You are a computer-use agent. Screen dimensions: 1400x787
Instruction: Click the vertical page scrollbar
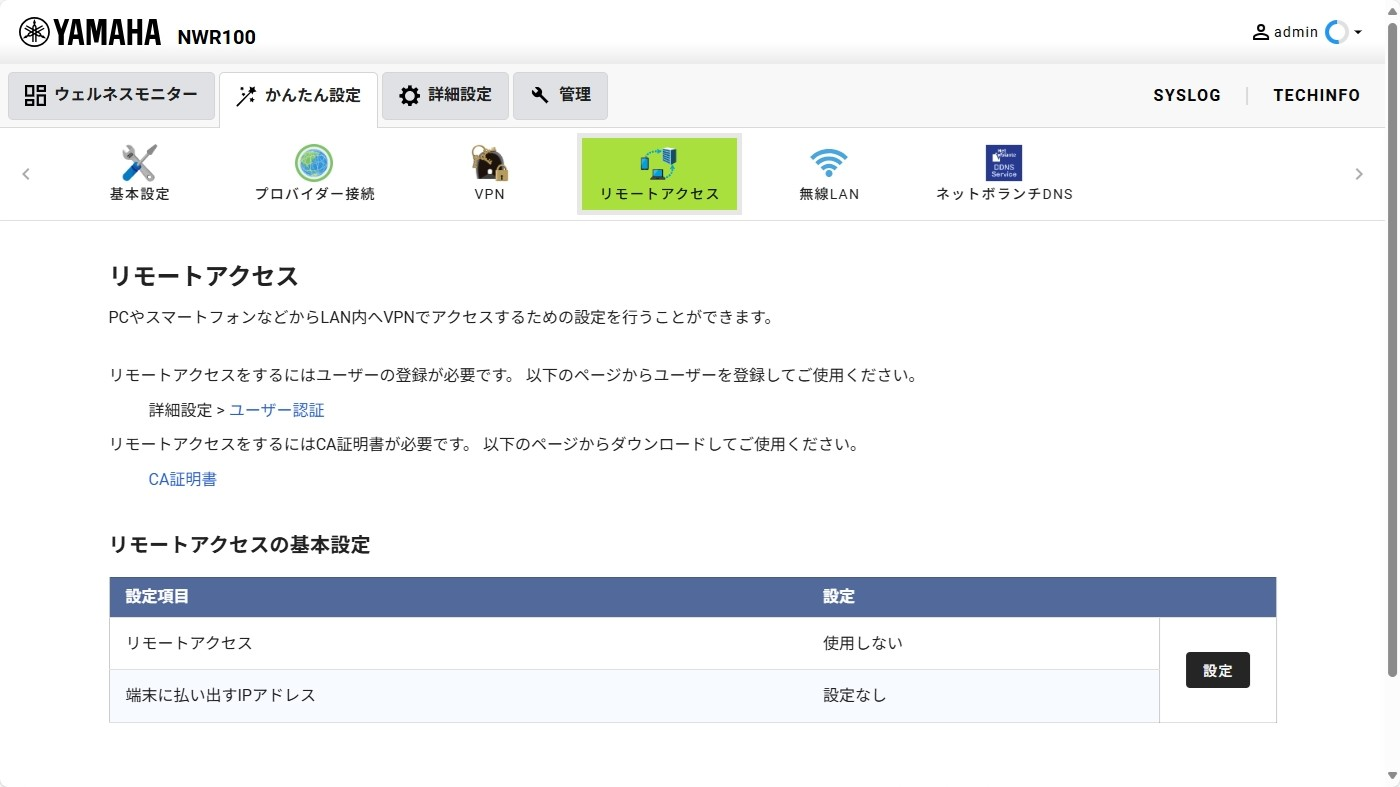pos(1392,350)
